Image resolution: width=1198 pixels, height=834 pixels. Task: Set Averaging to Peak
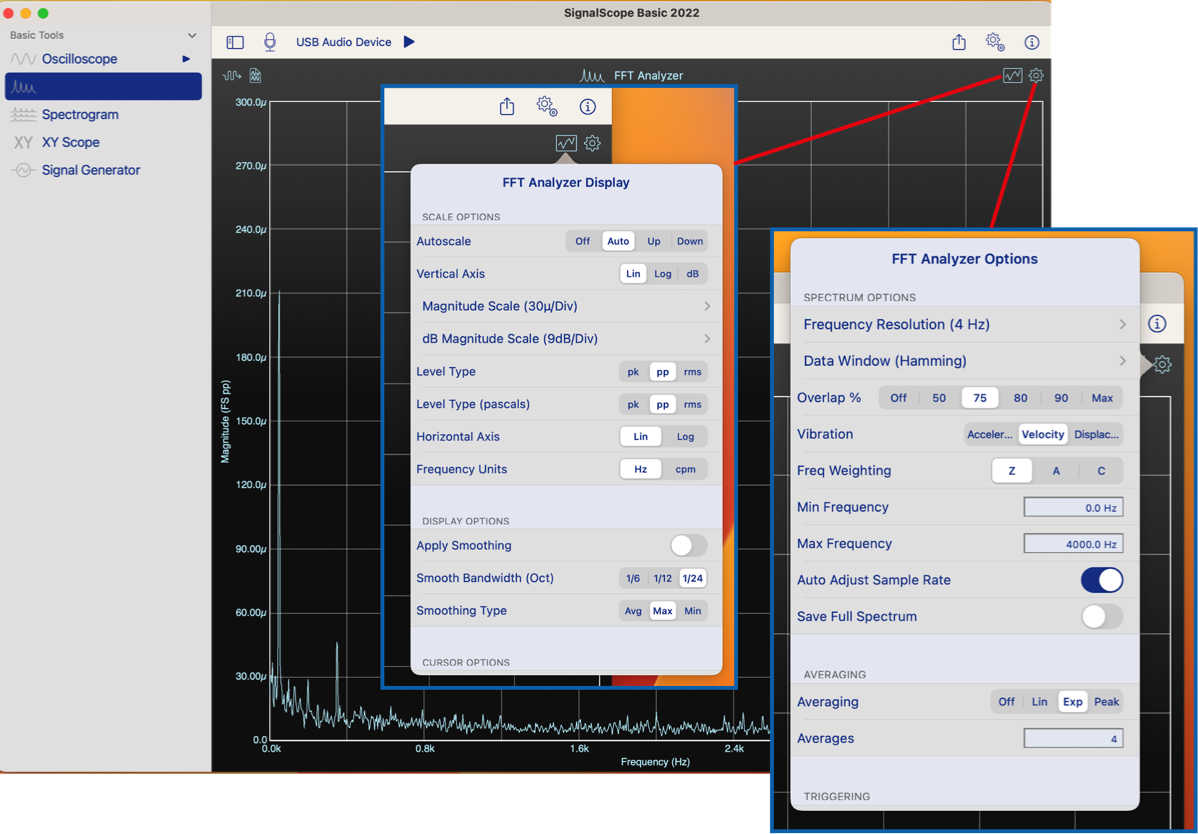click(x=1106, y=702)
